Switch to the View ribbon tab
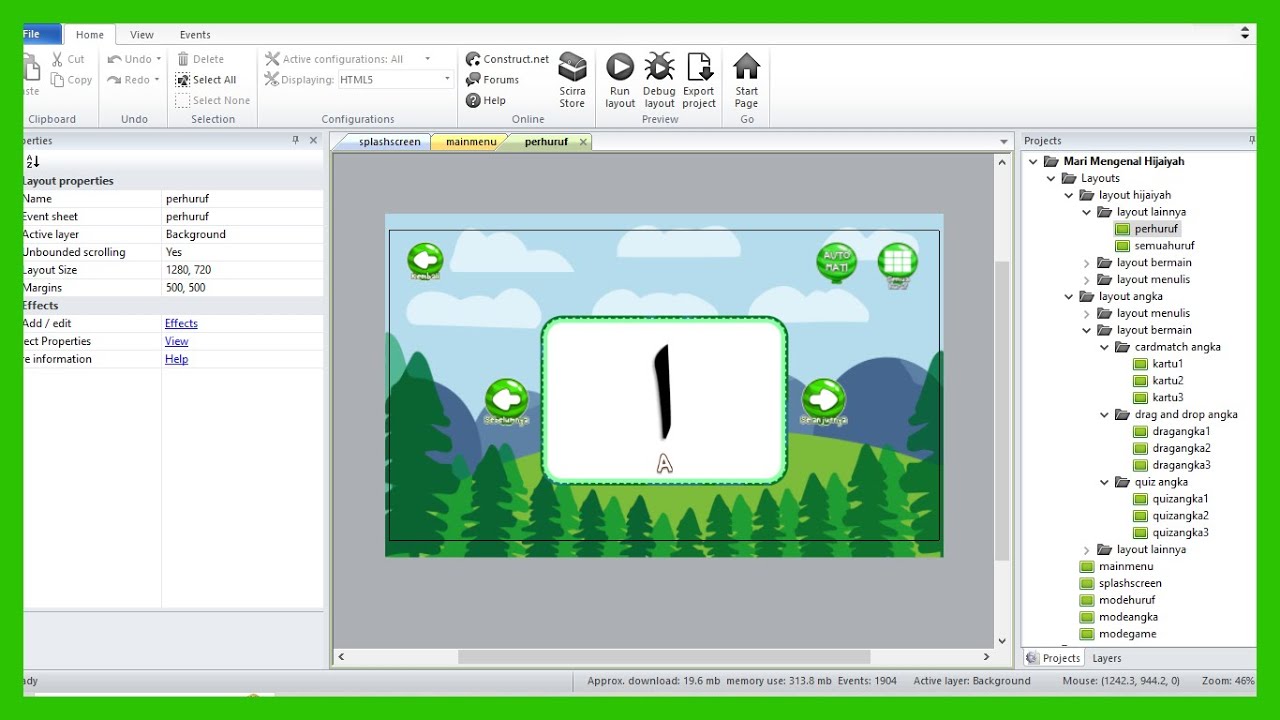This screenshot has width=1280, height=720. click(142, 35)
